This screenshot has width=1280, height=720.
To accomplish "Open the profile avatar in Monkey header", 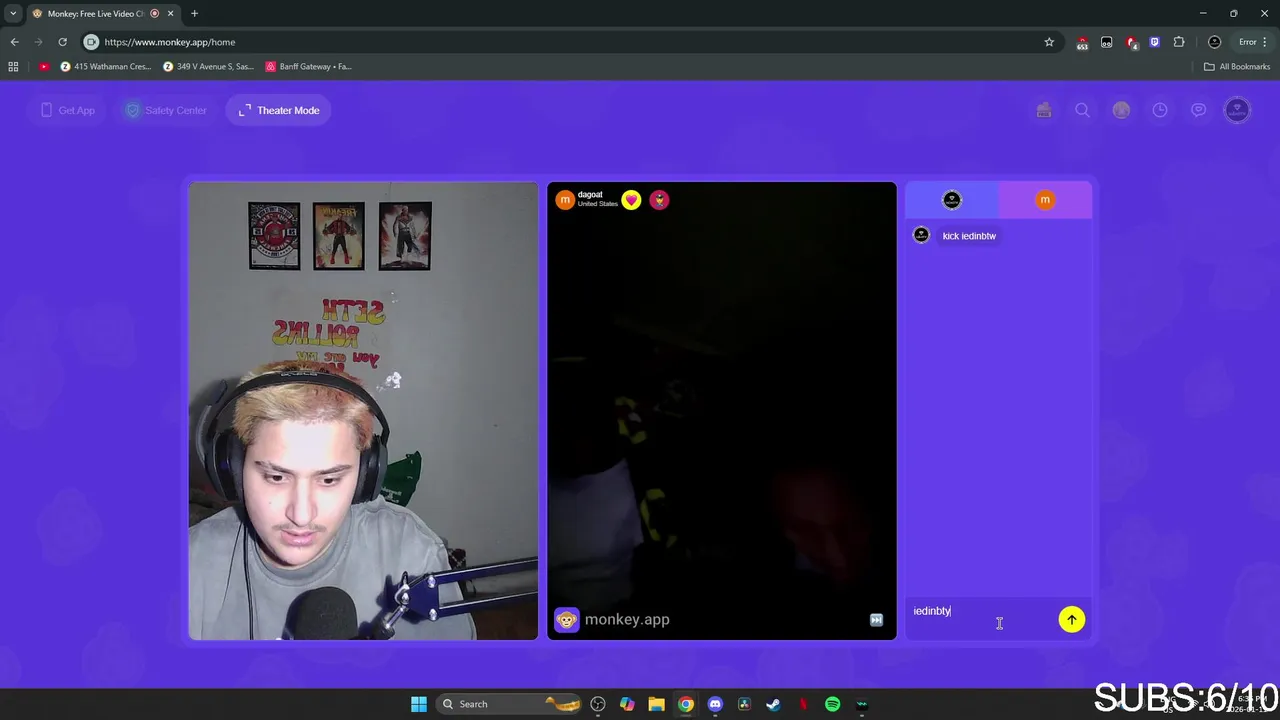I will click(x=1237, y=110).
